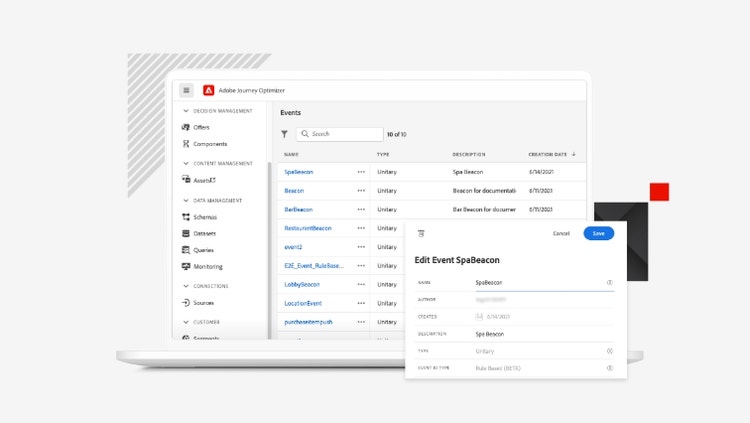Open the Offers sidebar item

coord(201,128)
